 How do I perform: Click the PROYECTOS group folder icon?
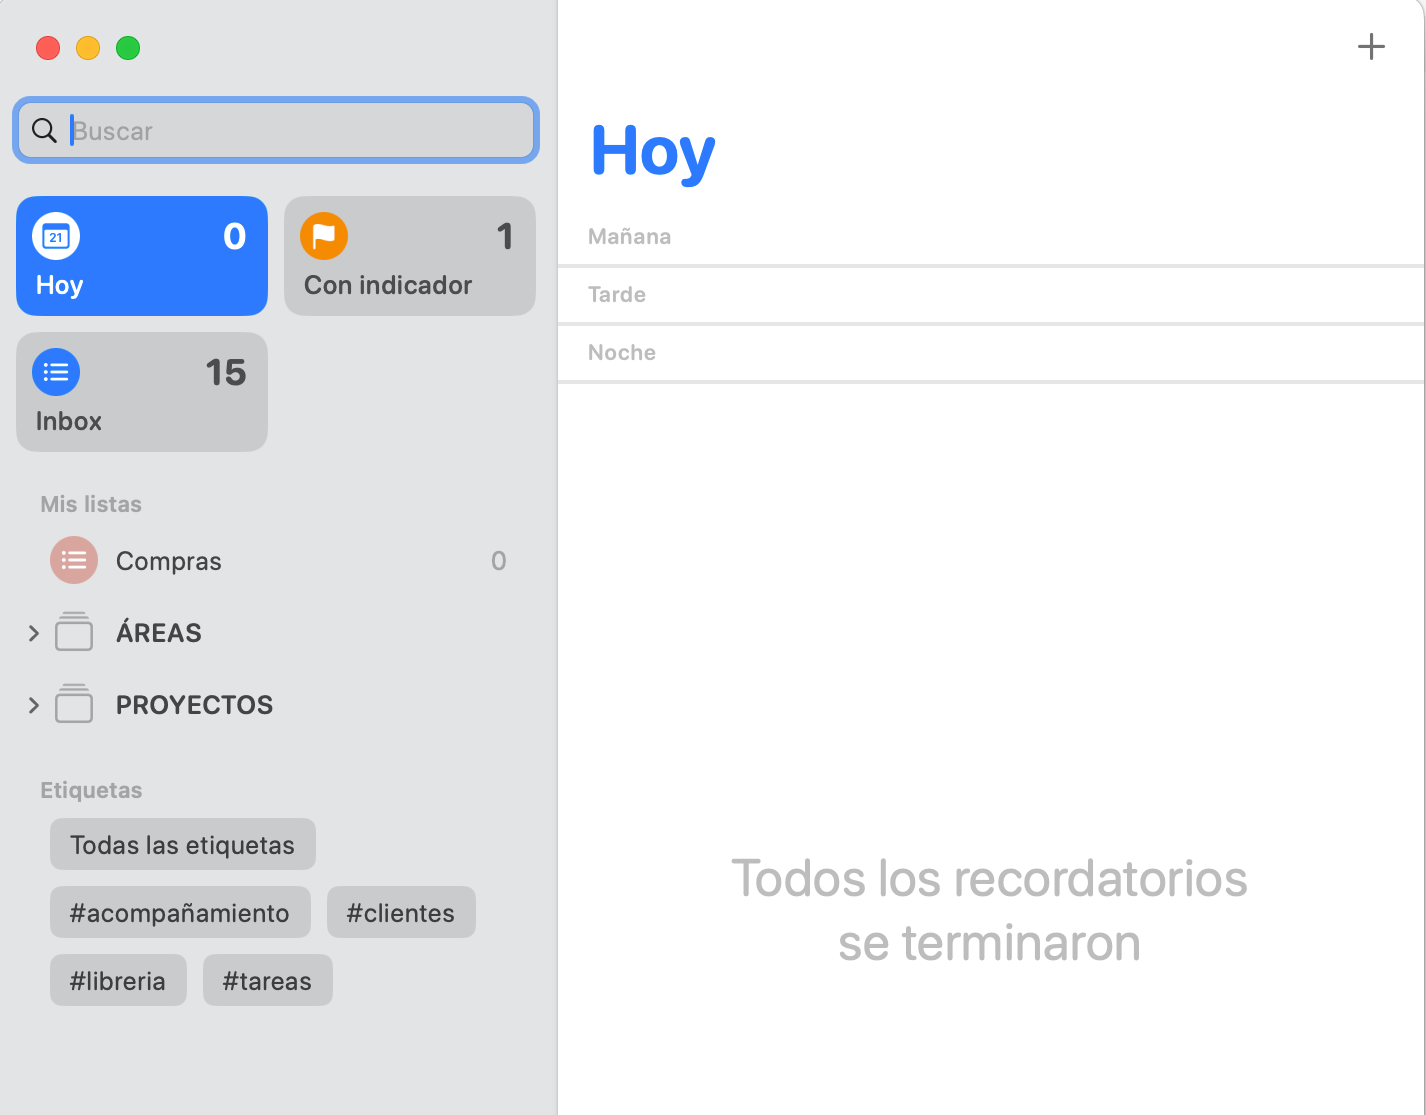click(74, 704)
